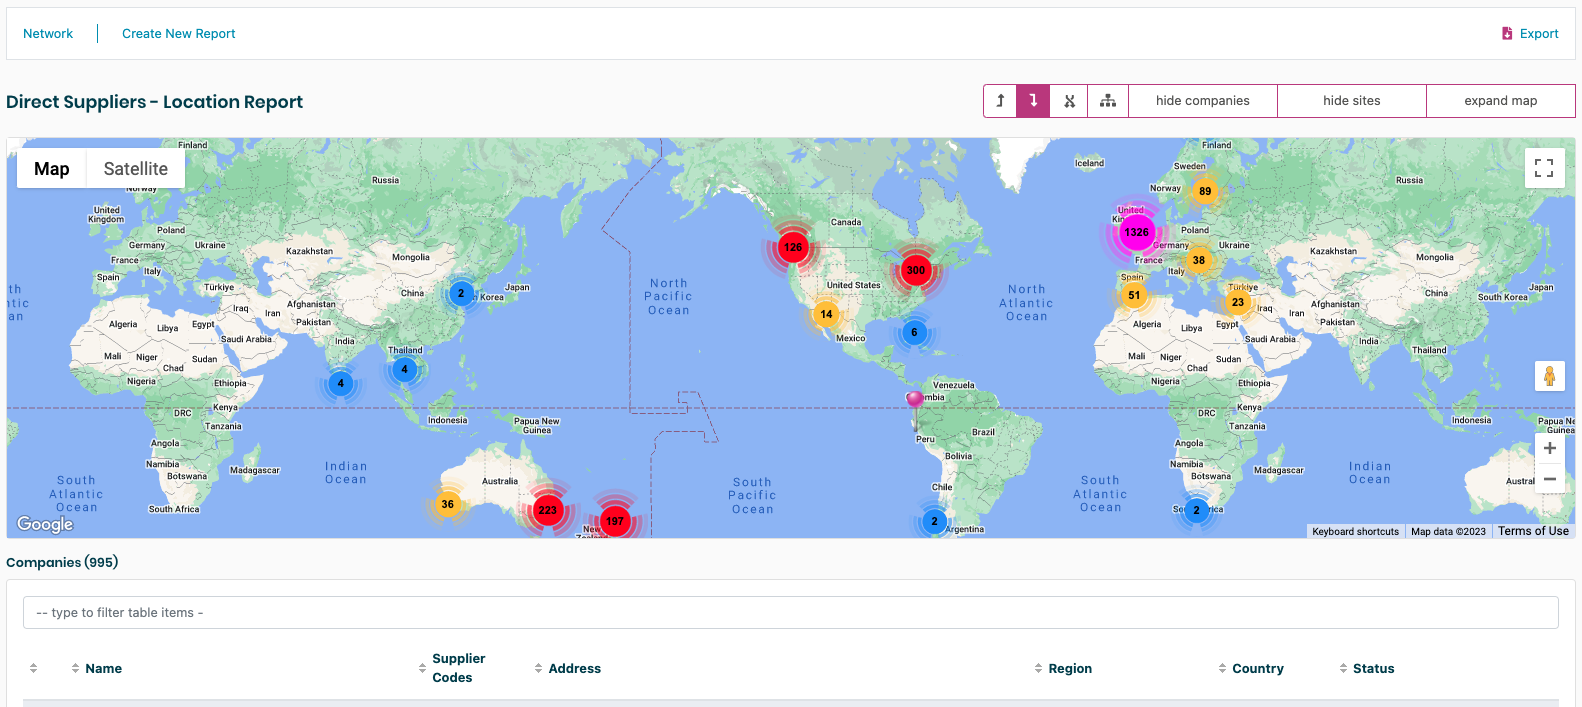Open the Network menu item
The image size is (1582, 707).
pyautogui.click(x=48, y=34)
